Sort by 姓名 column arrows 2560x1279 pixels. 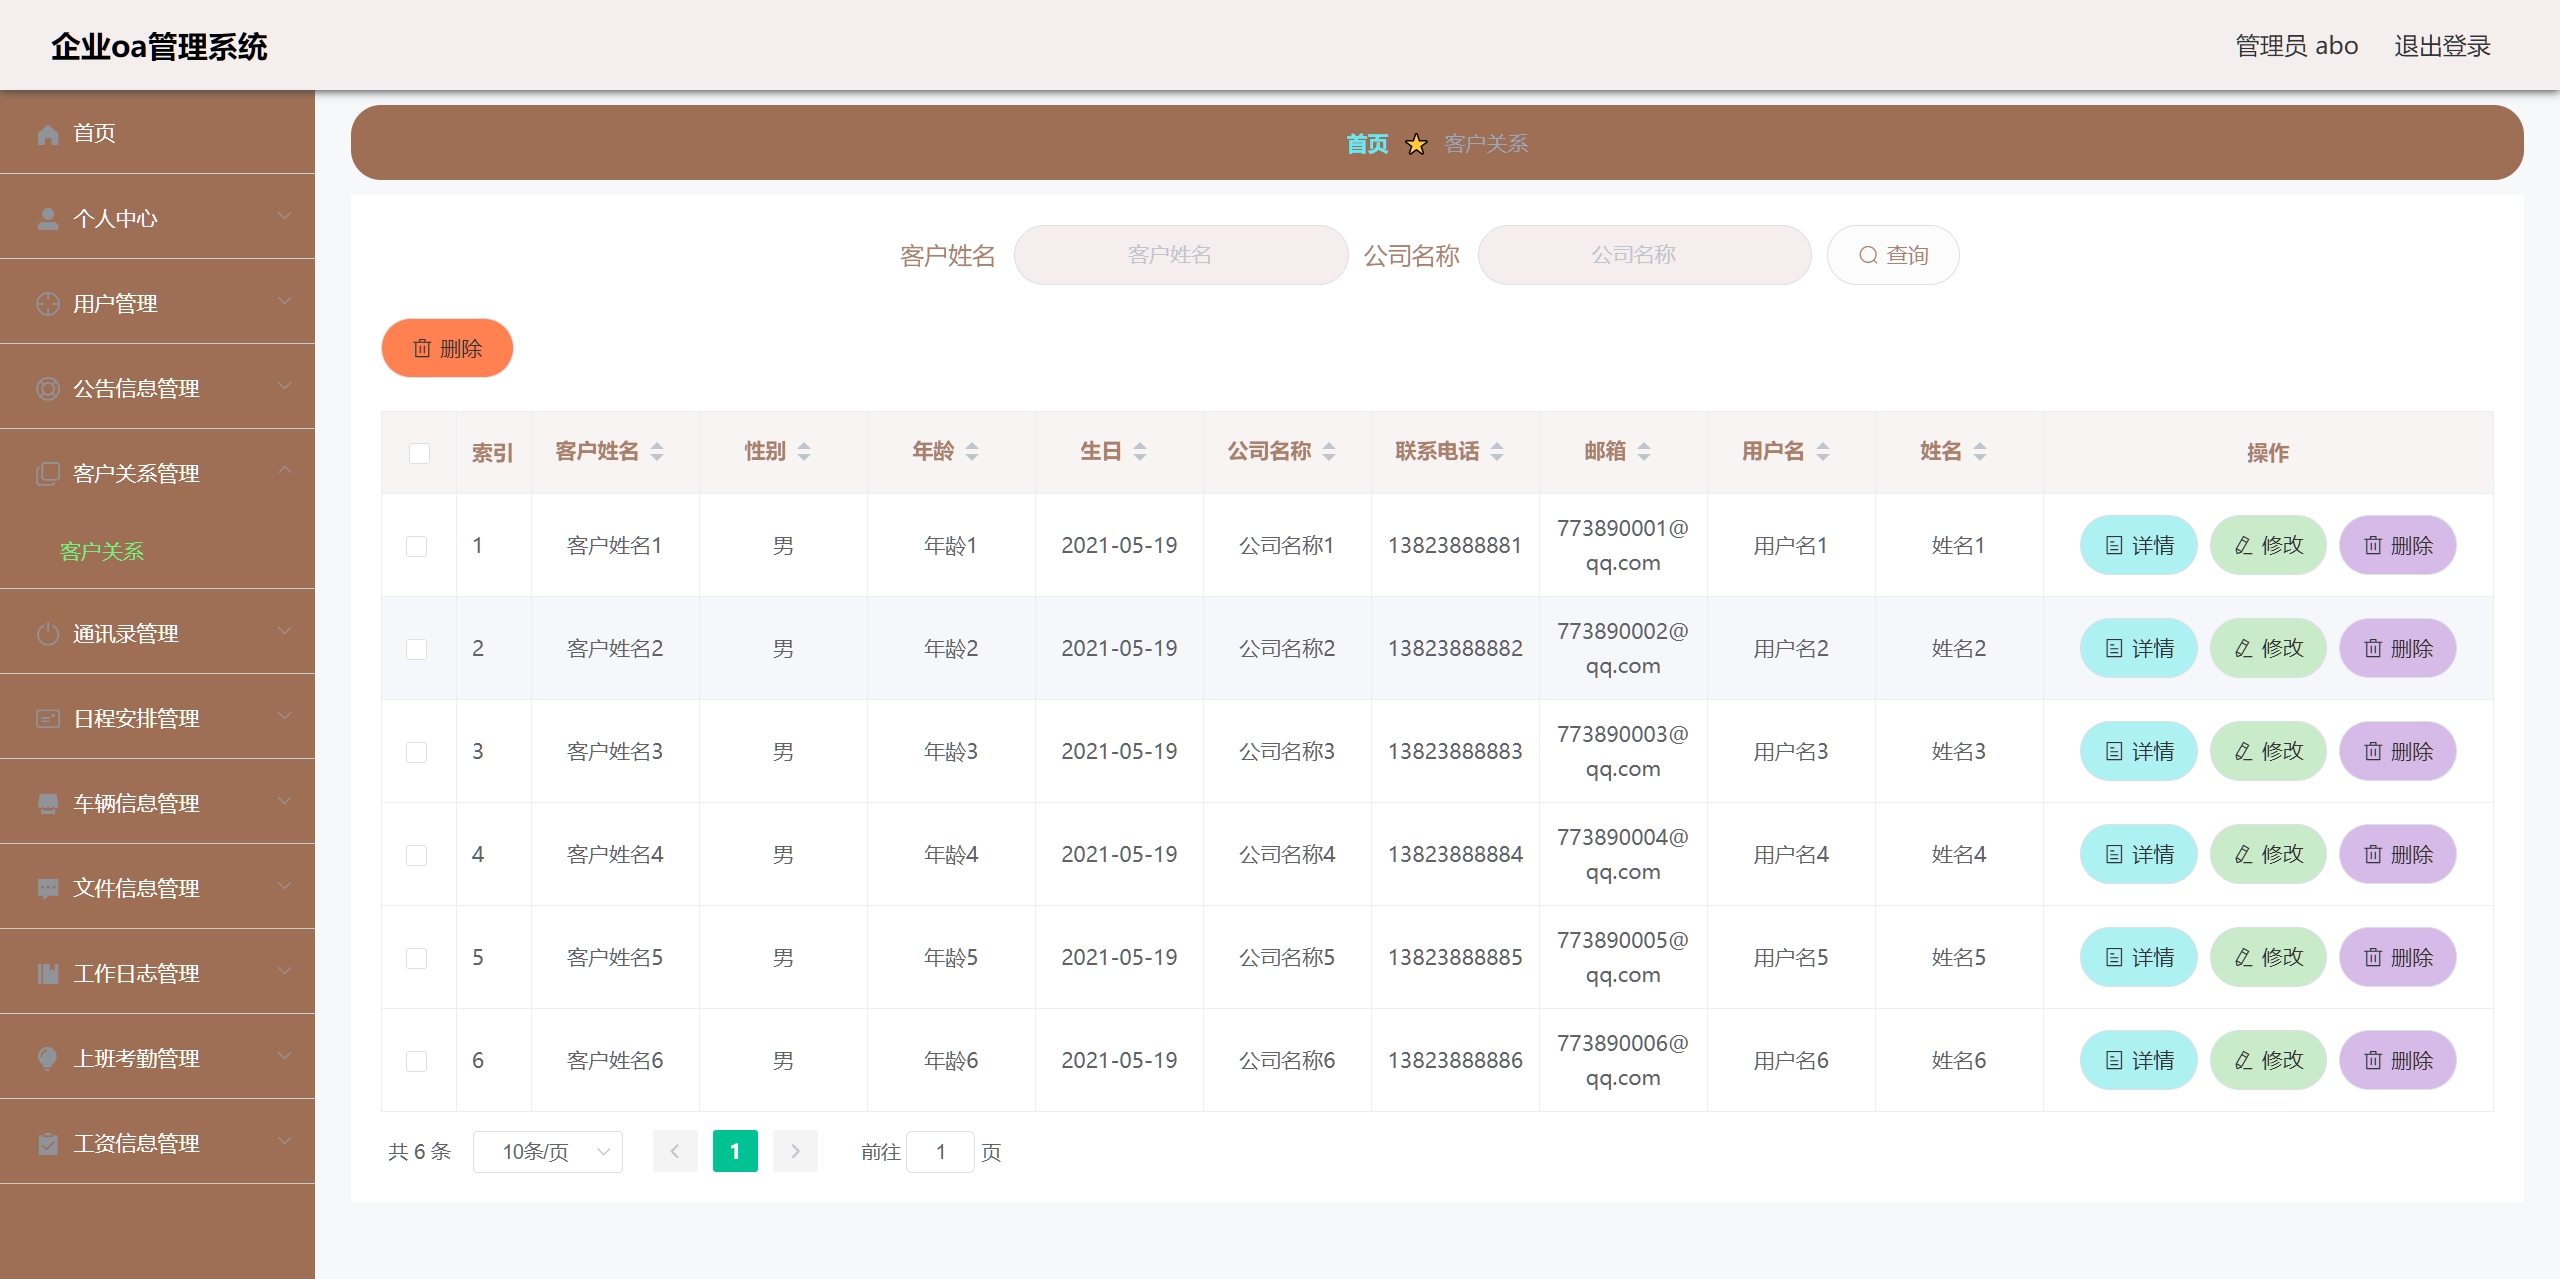pyautogui.click(x=1980, y=452)
